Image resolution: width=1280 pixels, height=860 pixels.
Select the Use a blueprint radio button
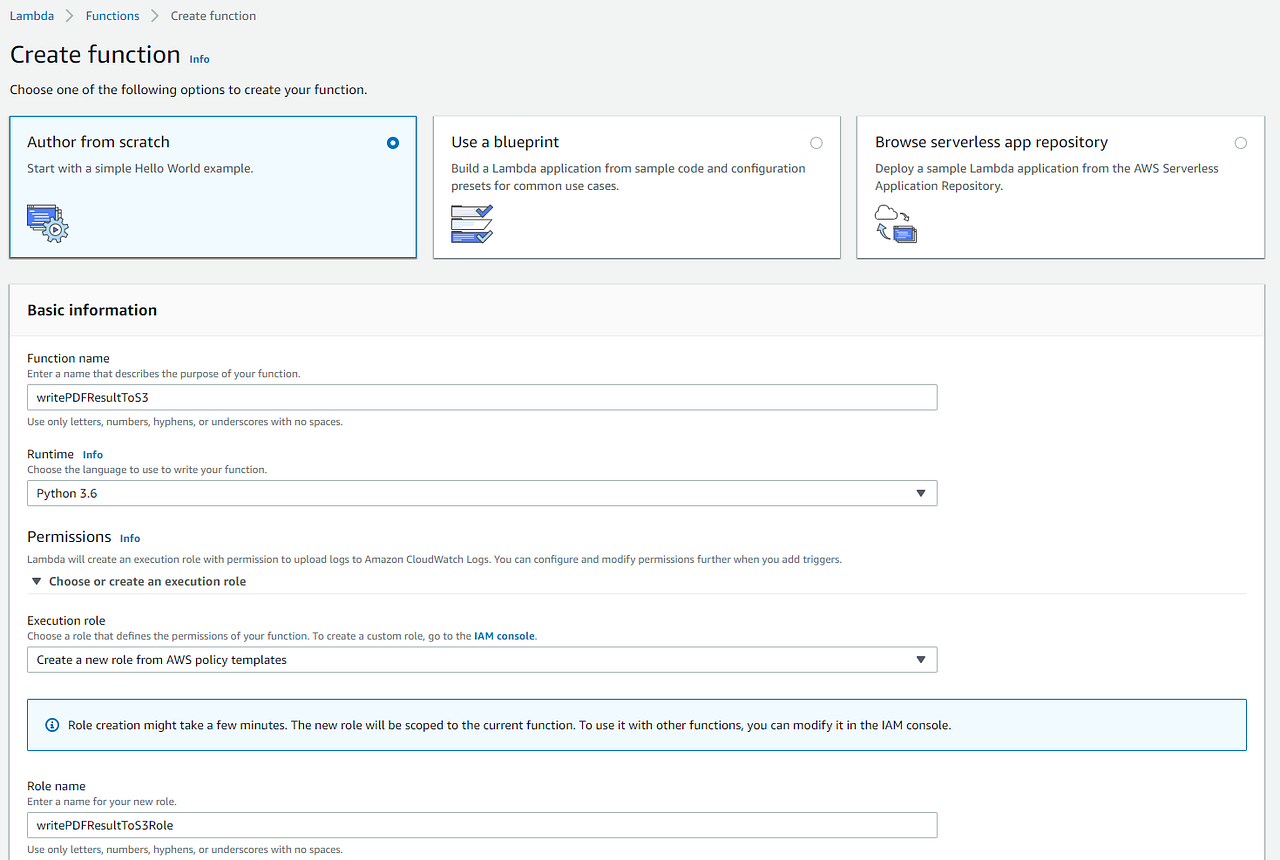point(816,143)
